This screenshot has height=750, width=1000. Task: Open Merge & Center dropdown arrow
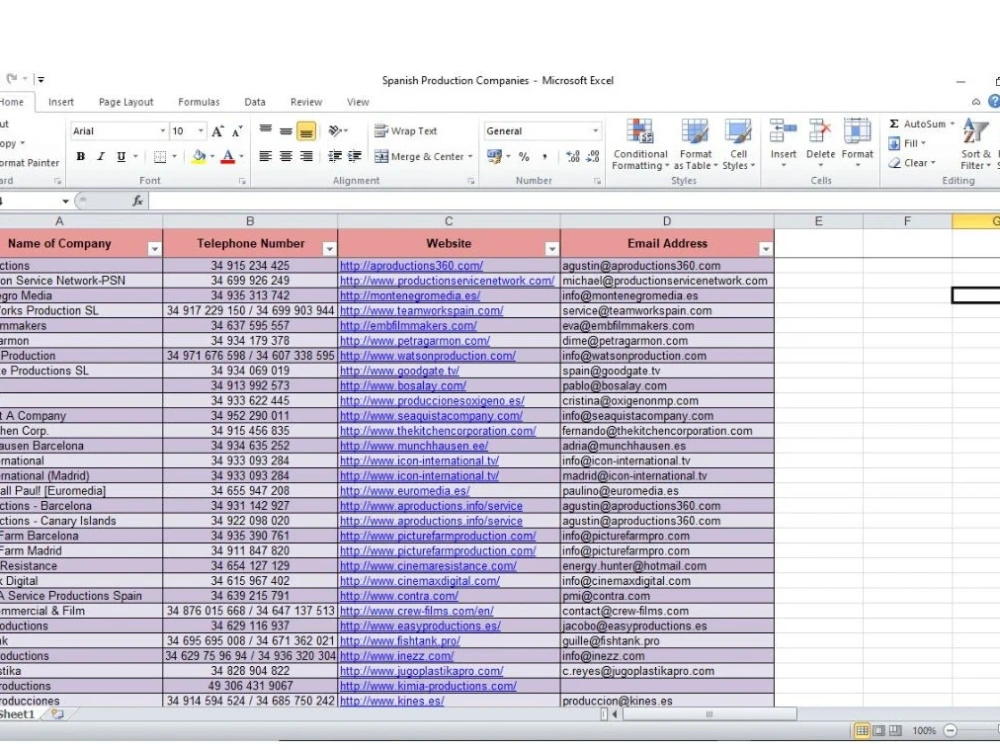pos(471,156)
